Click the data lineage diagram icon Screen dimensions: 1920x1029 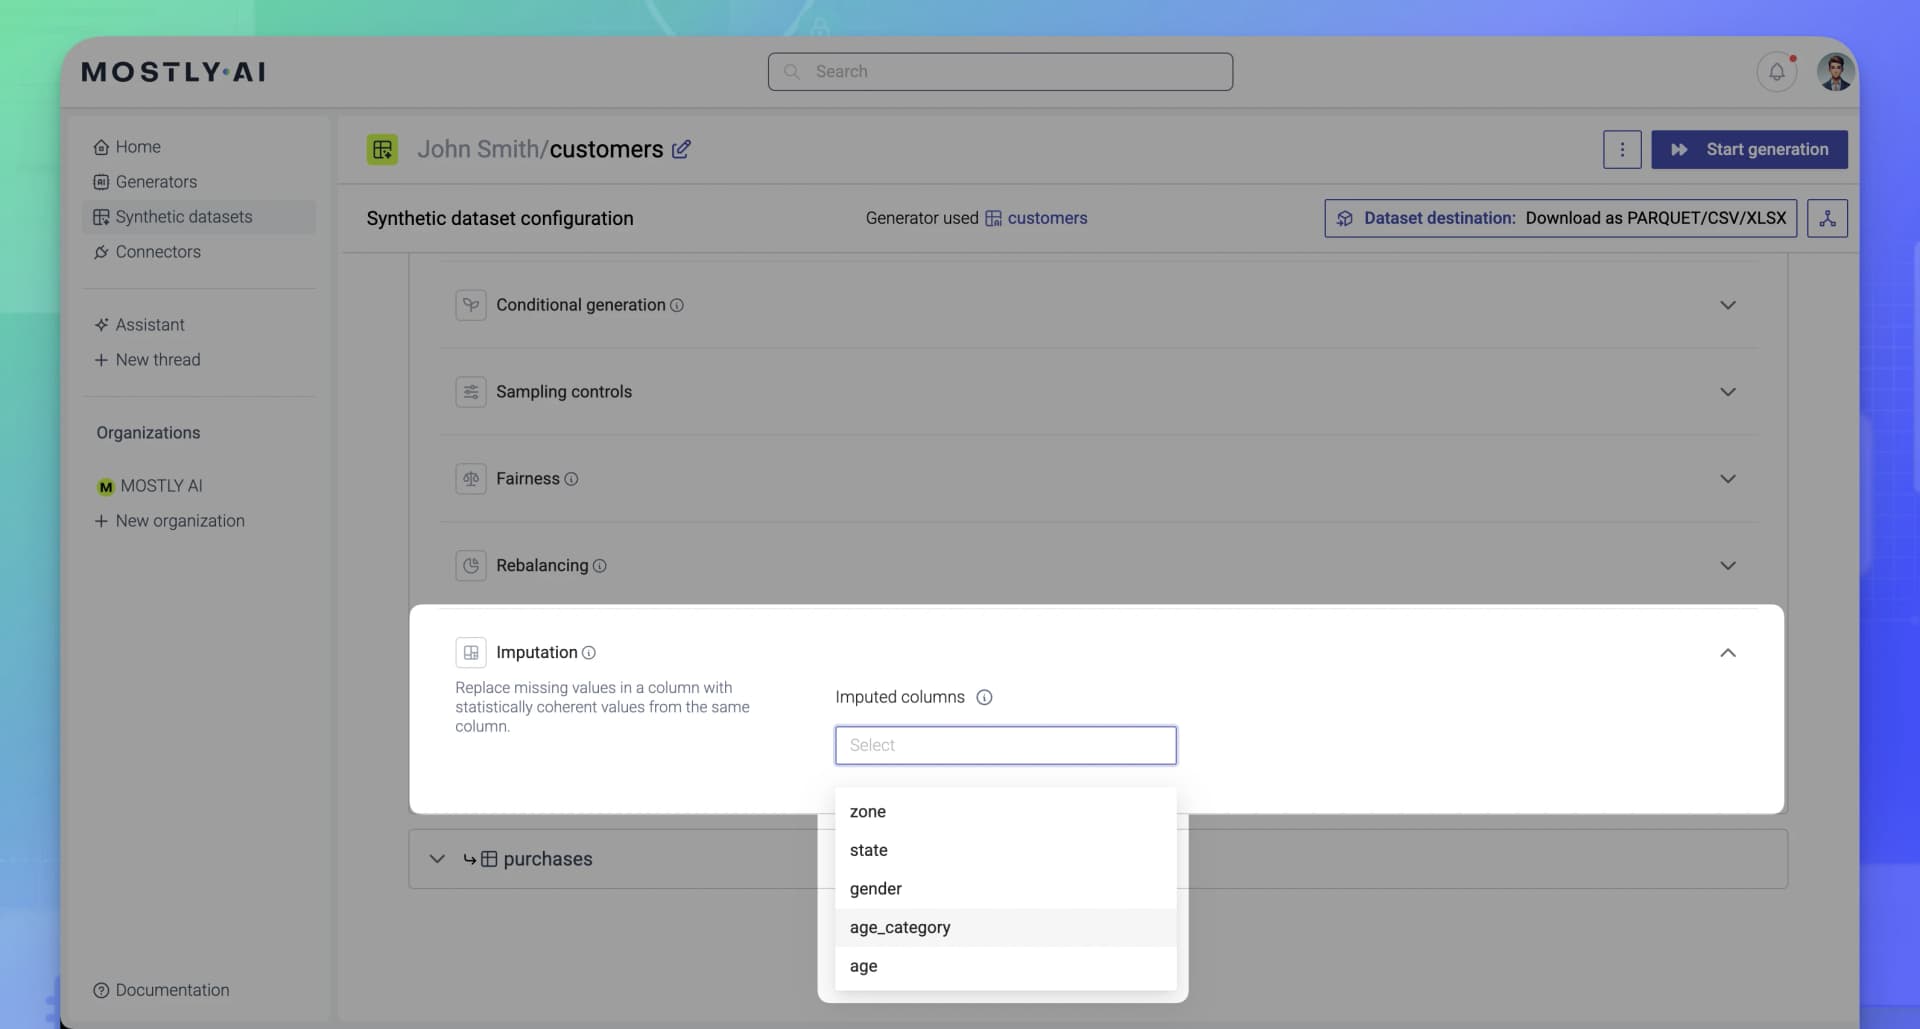[1826, 218]
